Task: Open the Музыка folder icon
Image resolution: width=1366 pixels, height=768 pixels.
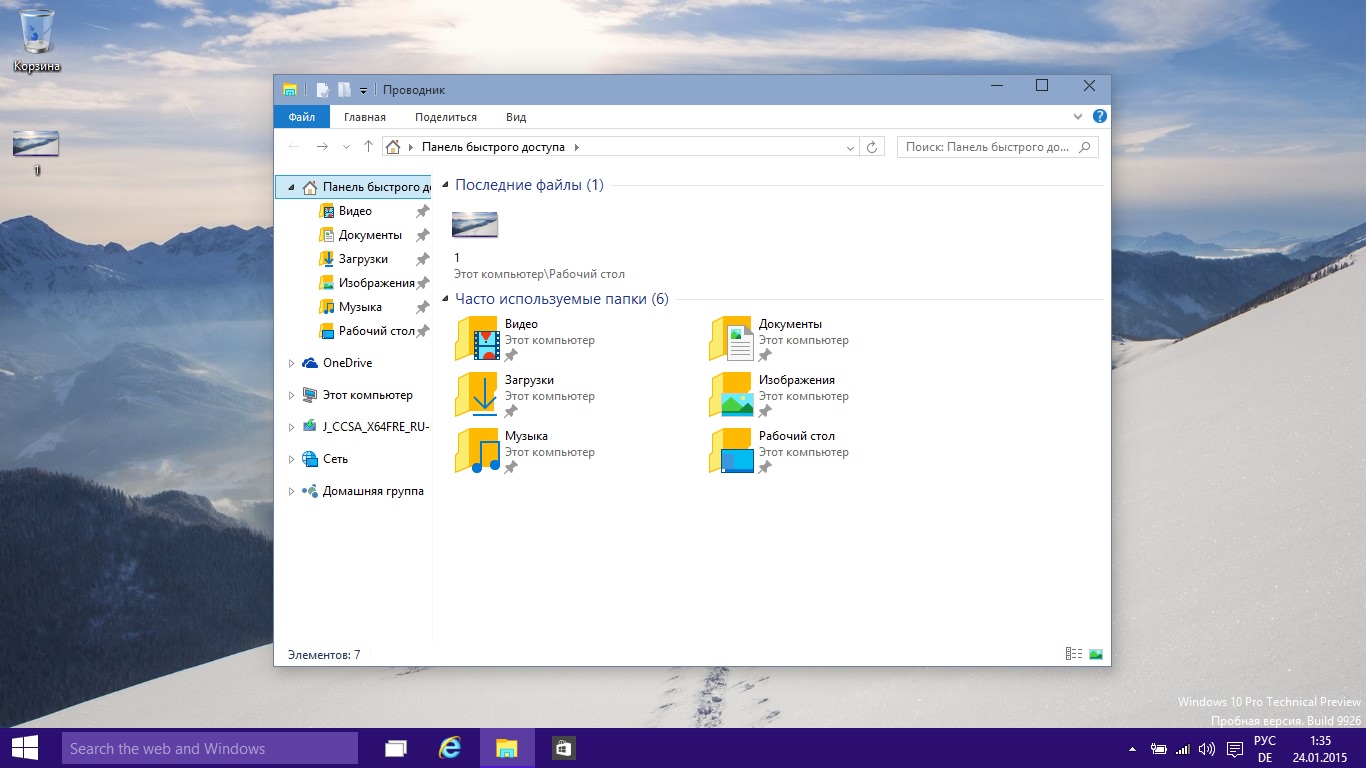Action: [477, 450]
